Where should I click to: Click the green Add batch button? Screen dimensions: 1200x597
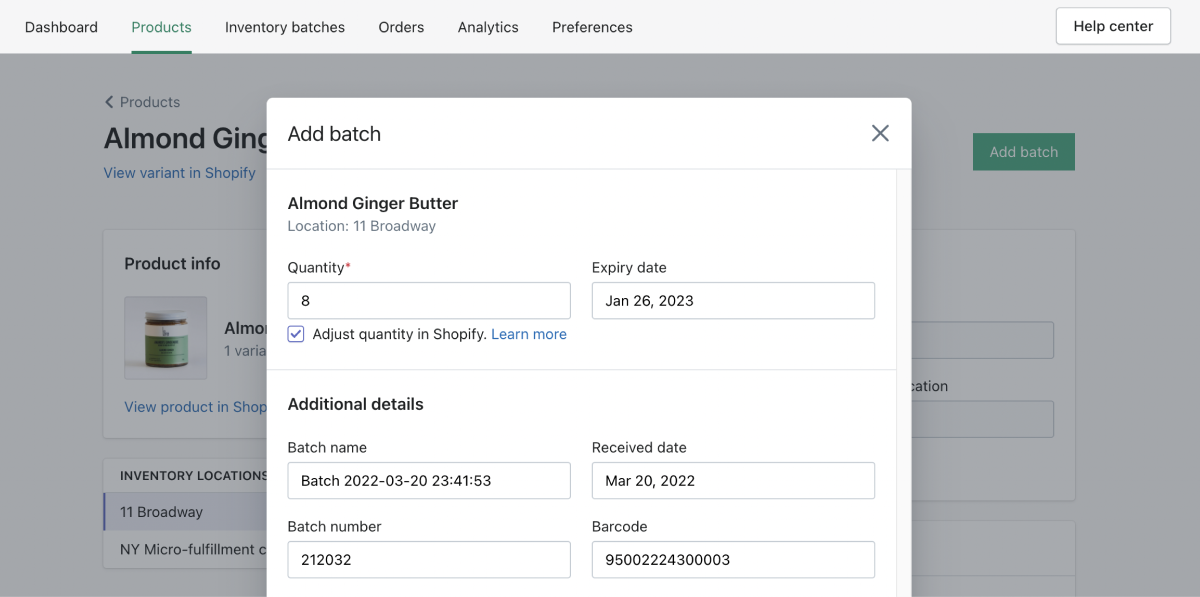(x=1024, y=152)
